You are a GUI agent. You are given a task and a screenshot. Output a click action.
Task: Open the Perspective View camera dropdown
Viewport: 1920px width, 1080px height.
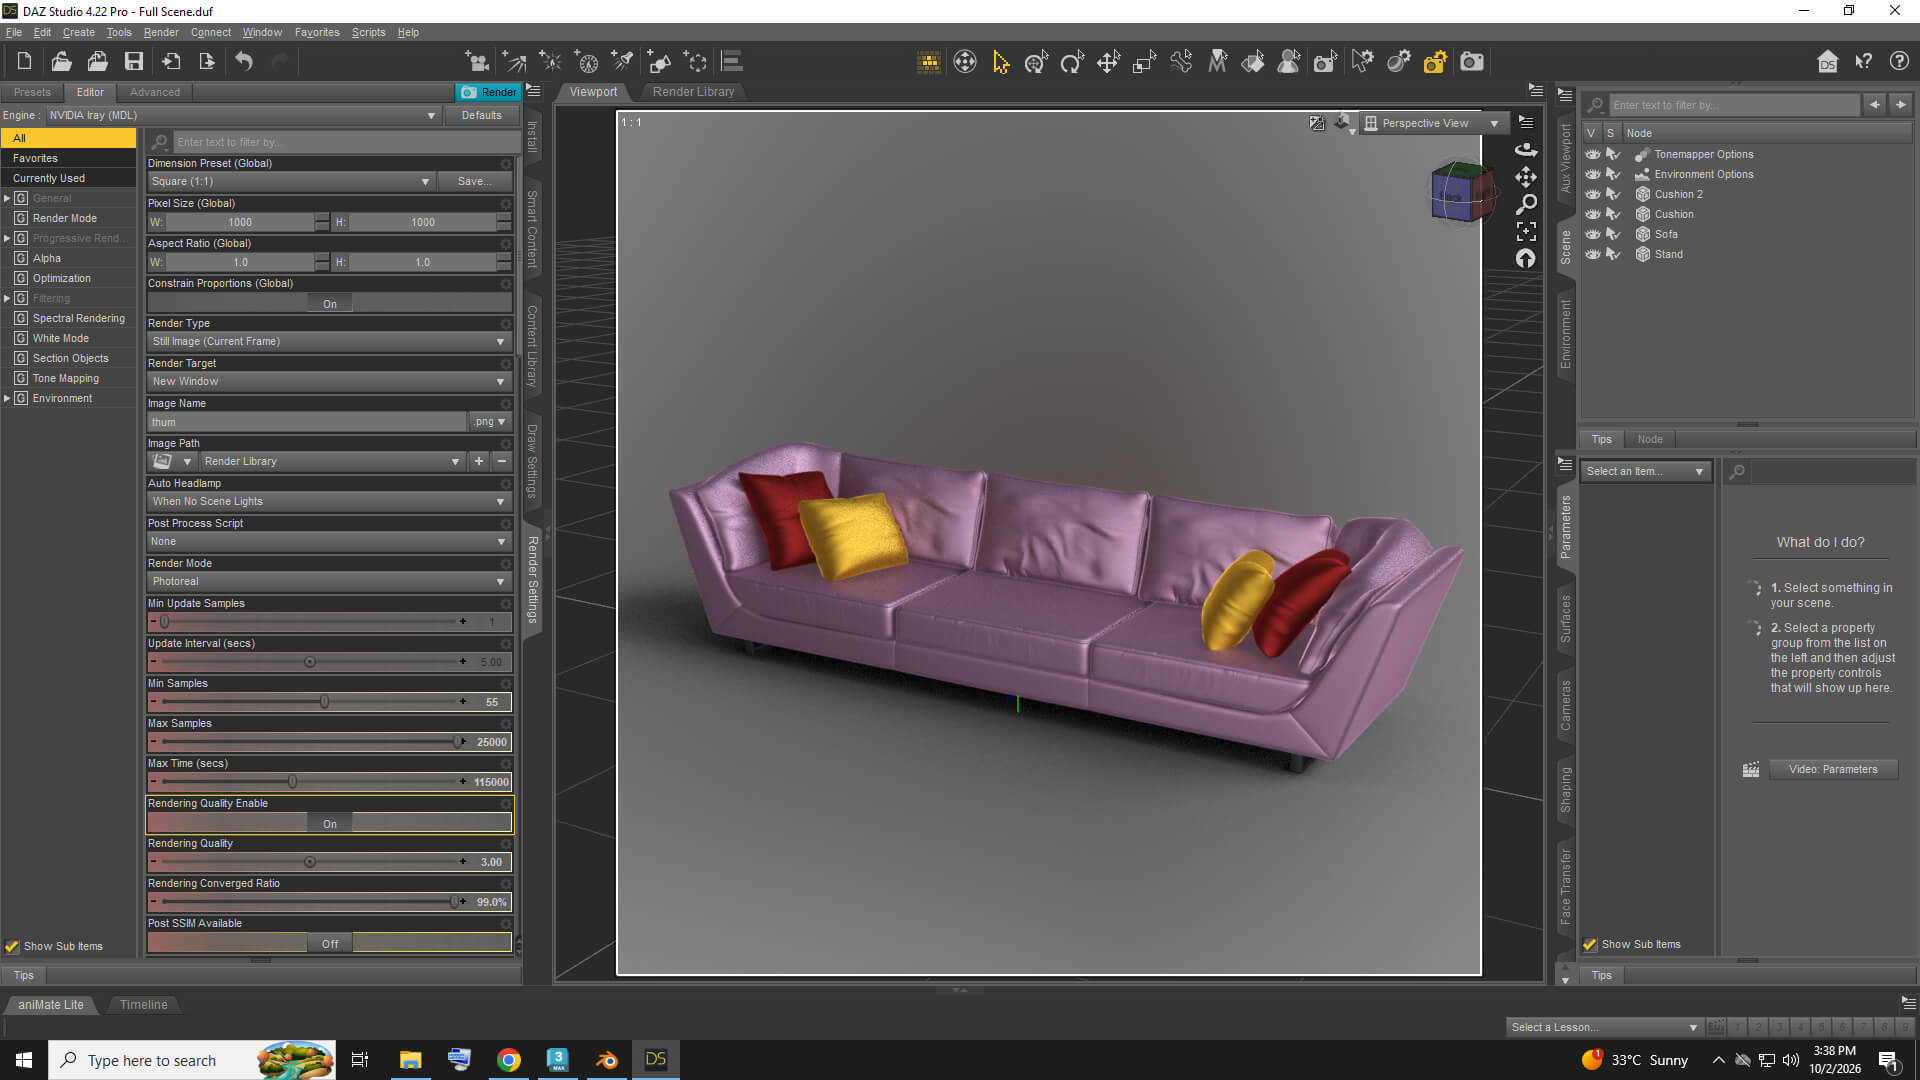click(1432, 123)
